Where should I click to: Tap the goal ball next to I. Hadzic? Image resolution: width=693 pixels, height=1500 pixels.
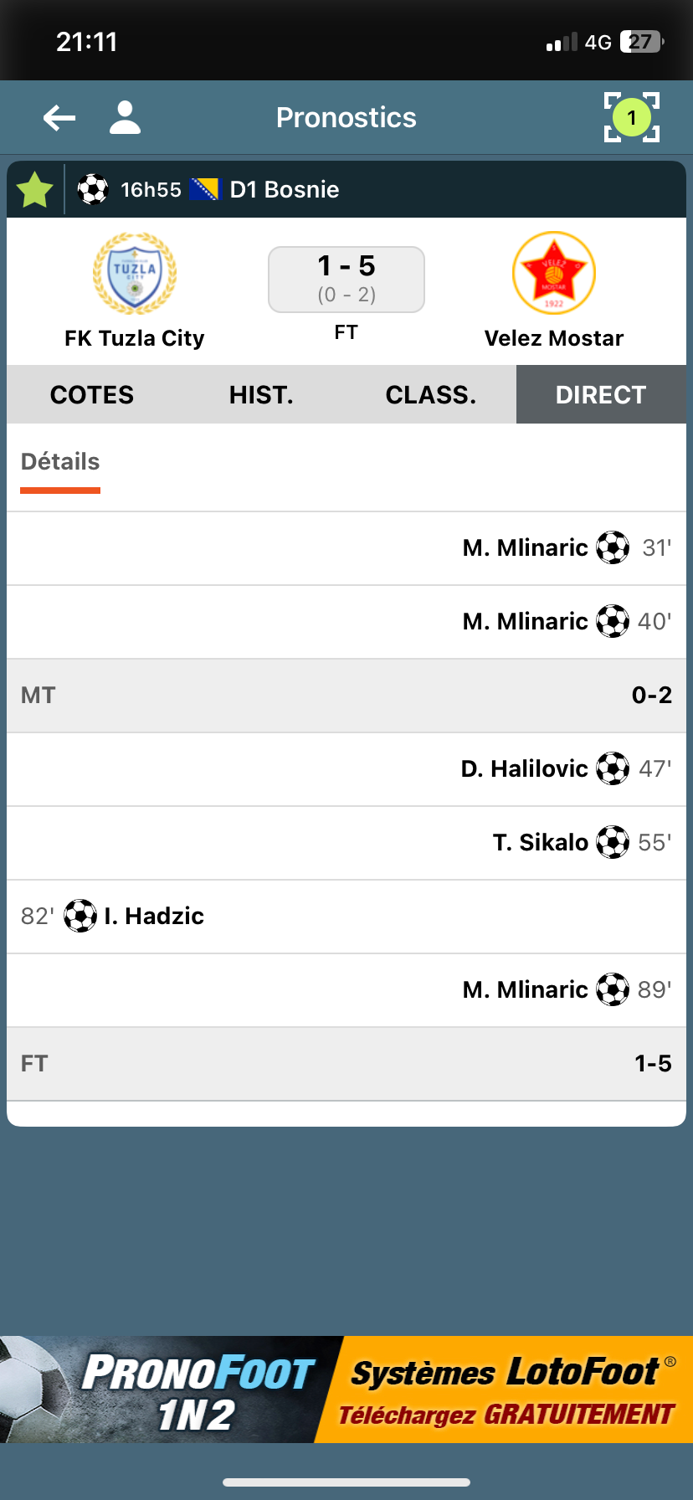pos(80,916)
